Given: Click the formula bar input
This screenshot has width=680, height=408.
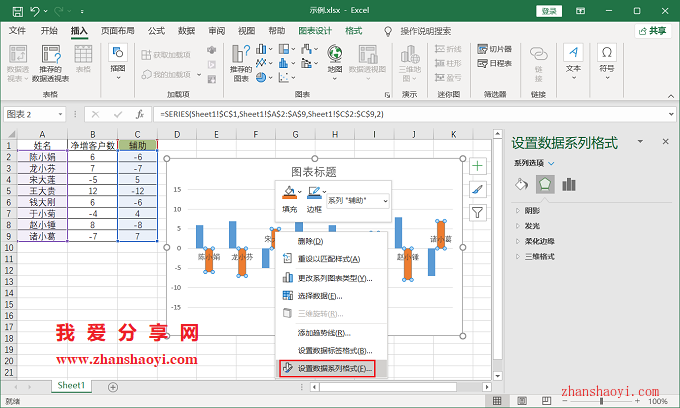Looking at the screenshot, I should tap(410, 114).
